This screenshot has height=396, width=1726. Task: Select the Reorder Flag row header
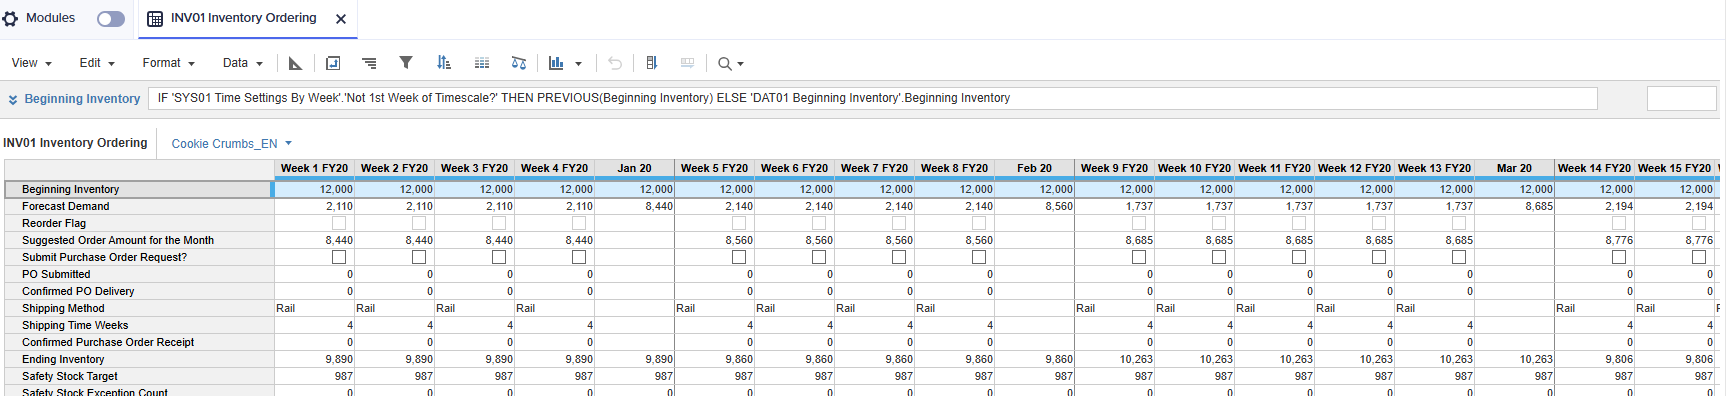coord(139,223)
